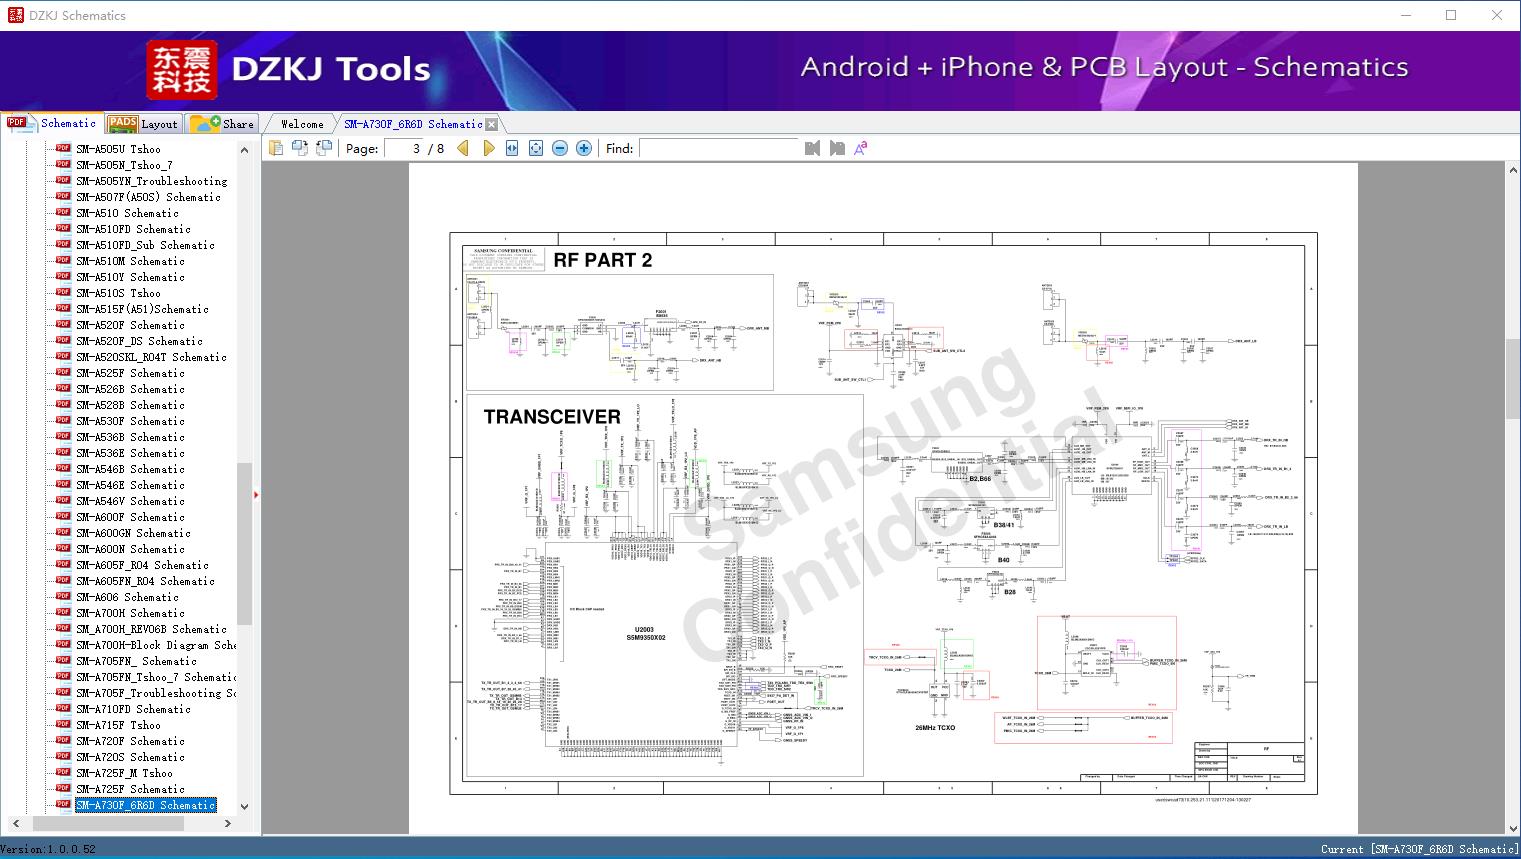The image size is (1521, 859).
Task: Zoom in with plus icon
Action: (x=584, y=148)
